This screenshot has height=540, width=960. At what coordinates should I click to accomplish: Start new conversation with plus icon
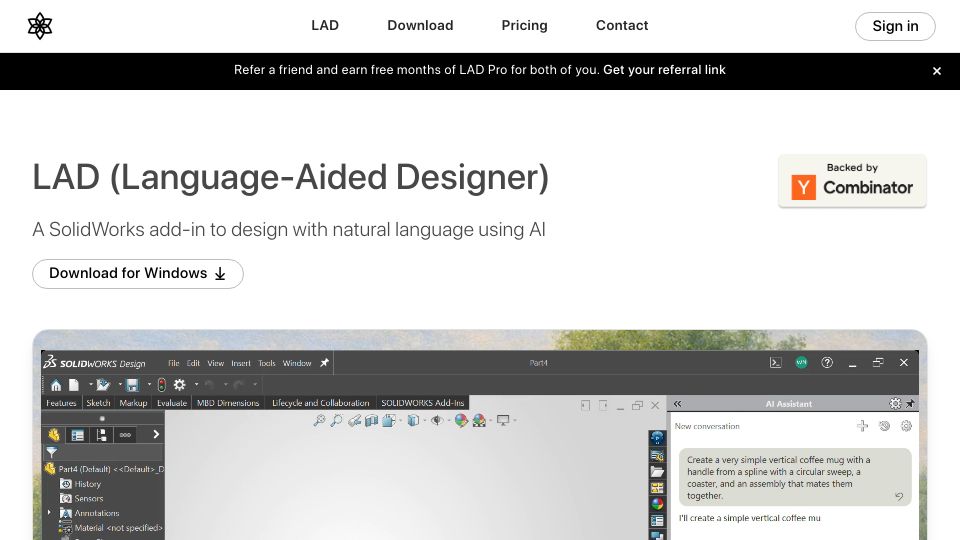click(x=862, y=426)
